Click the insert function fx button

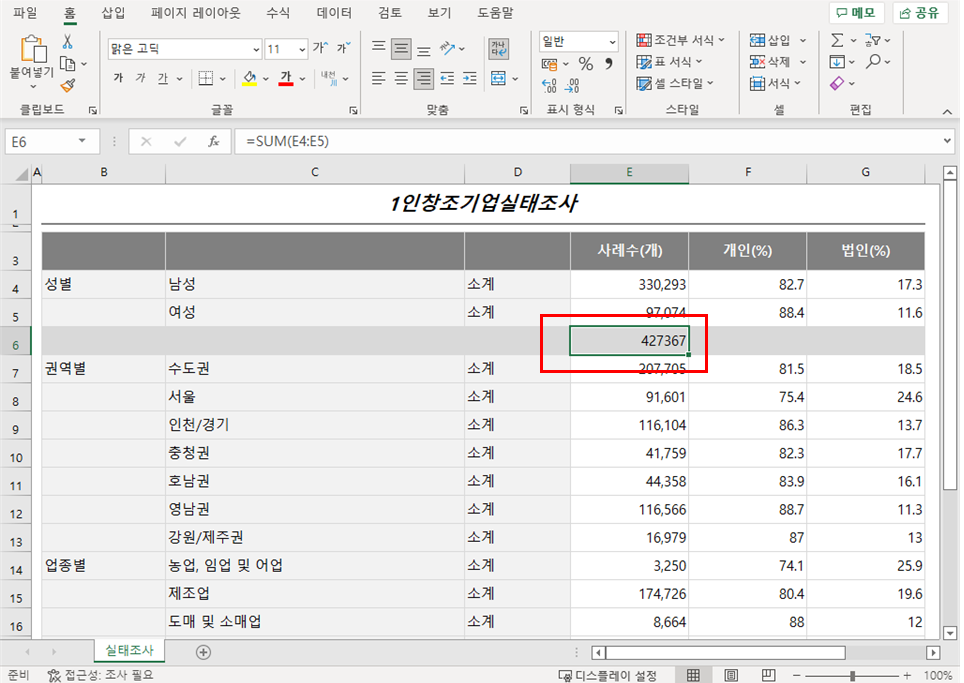point(213,141)
